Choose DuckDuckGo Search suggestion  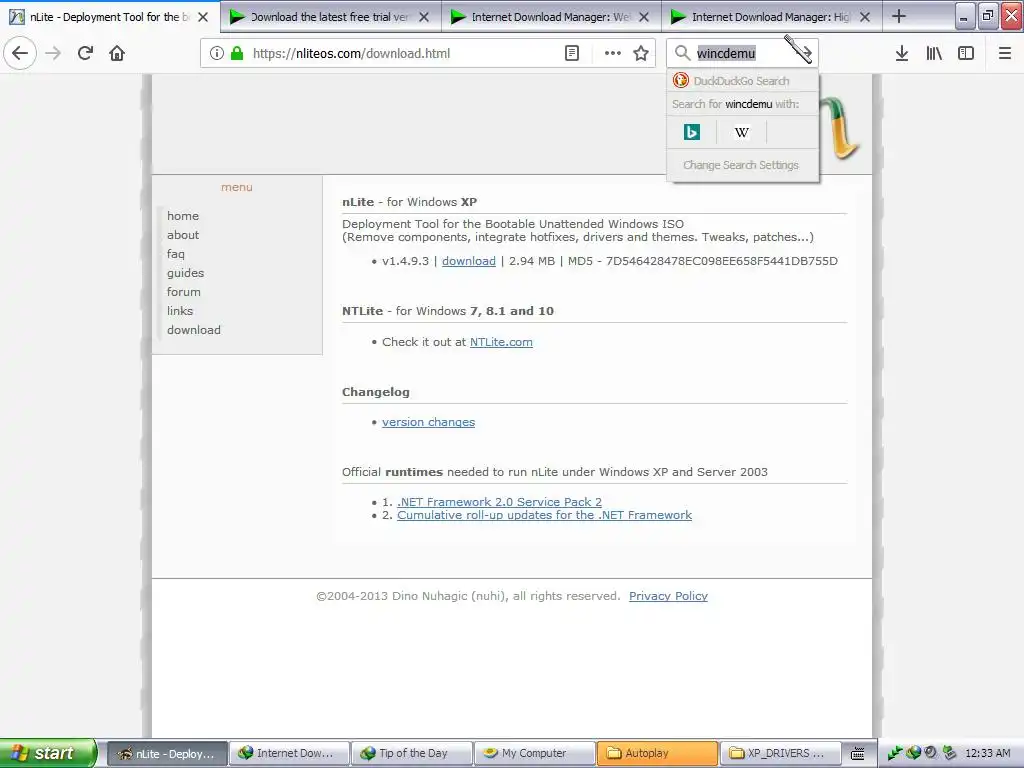tap(743, 81)
